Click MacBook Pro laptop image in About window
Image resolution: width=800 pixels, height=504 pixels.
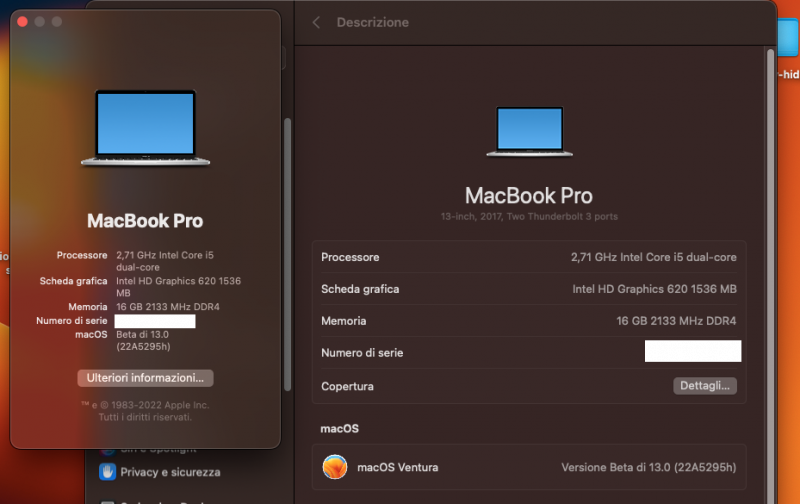tap(145, 128)
